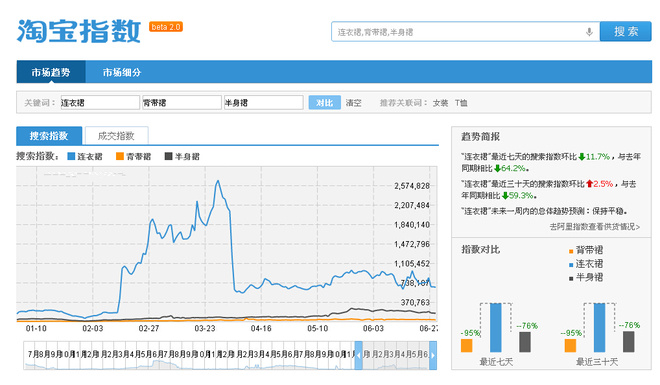Click the blue 搜索 search button

(626, 32)
